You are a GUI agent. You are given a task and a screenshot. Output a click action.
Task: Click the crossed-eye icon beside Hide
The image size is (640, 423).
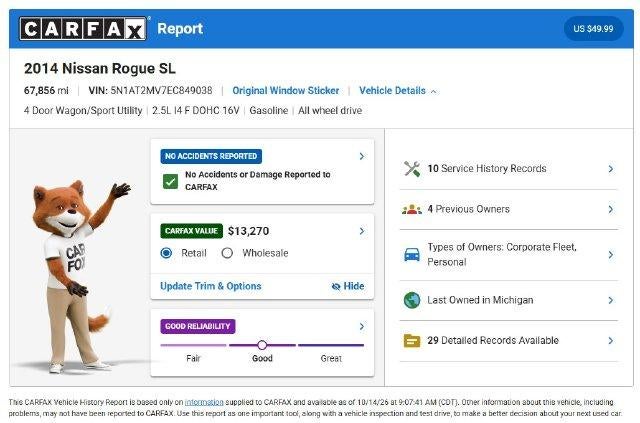pos(336,287)
